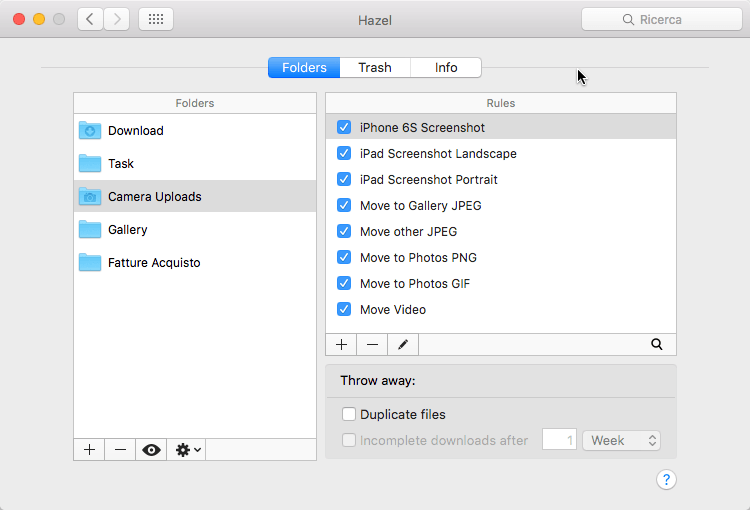750x510 pixels.
Task: Select Camera Uploads folder name
Action: click(x=155, y=197)
